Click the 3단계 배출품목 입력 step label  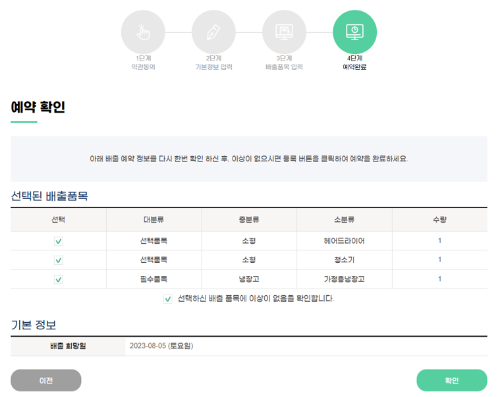coord(284,62)
